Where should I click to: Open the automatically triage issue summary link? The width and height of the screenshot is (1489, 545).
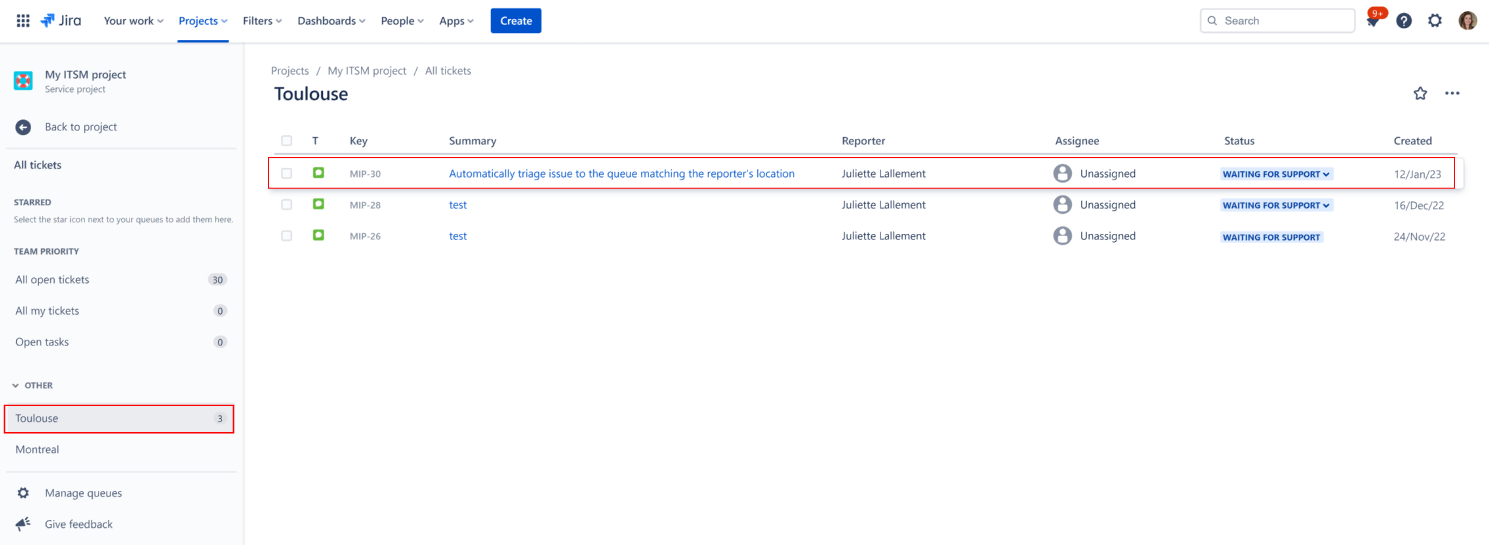click(x=621, y=174)
